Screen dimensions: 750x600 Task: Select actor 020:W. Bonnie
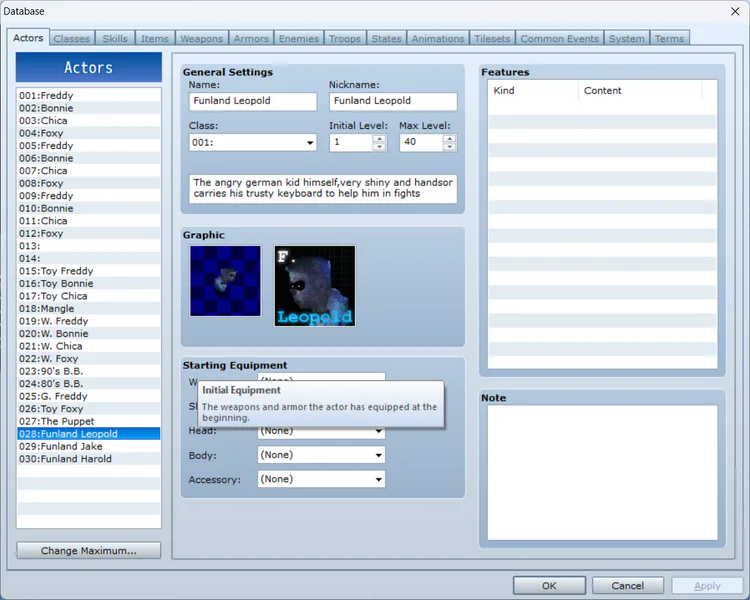[88, 333]
